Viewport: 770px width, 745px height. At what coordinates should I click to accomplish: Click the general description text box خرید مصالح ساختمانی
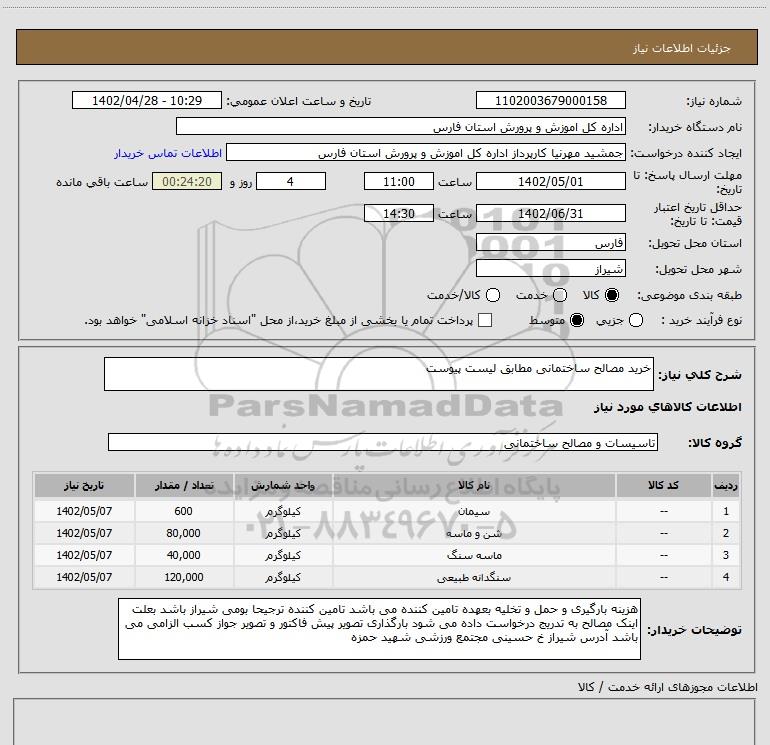pos(379,374)
